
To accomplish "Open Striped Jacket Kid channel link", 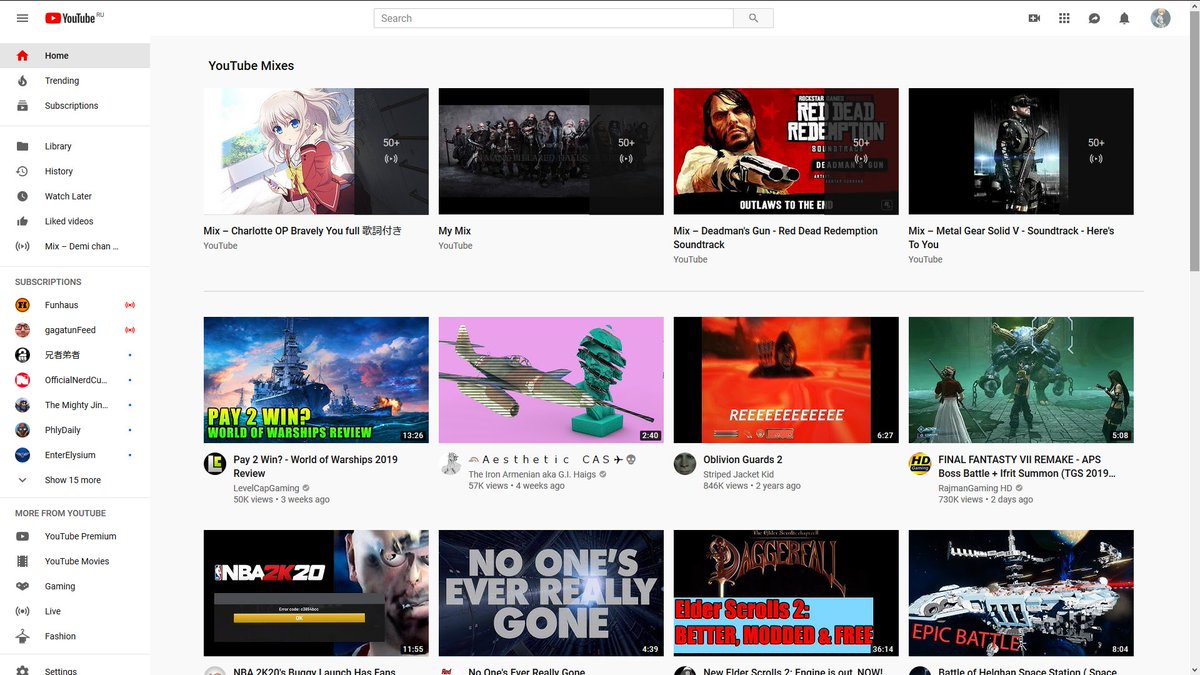I will pos(738,474).
